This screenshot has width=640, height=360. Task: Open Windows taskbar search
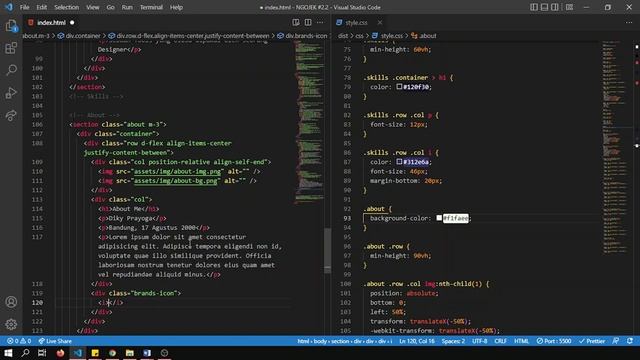(25, 353)
